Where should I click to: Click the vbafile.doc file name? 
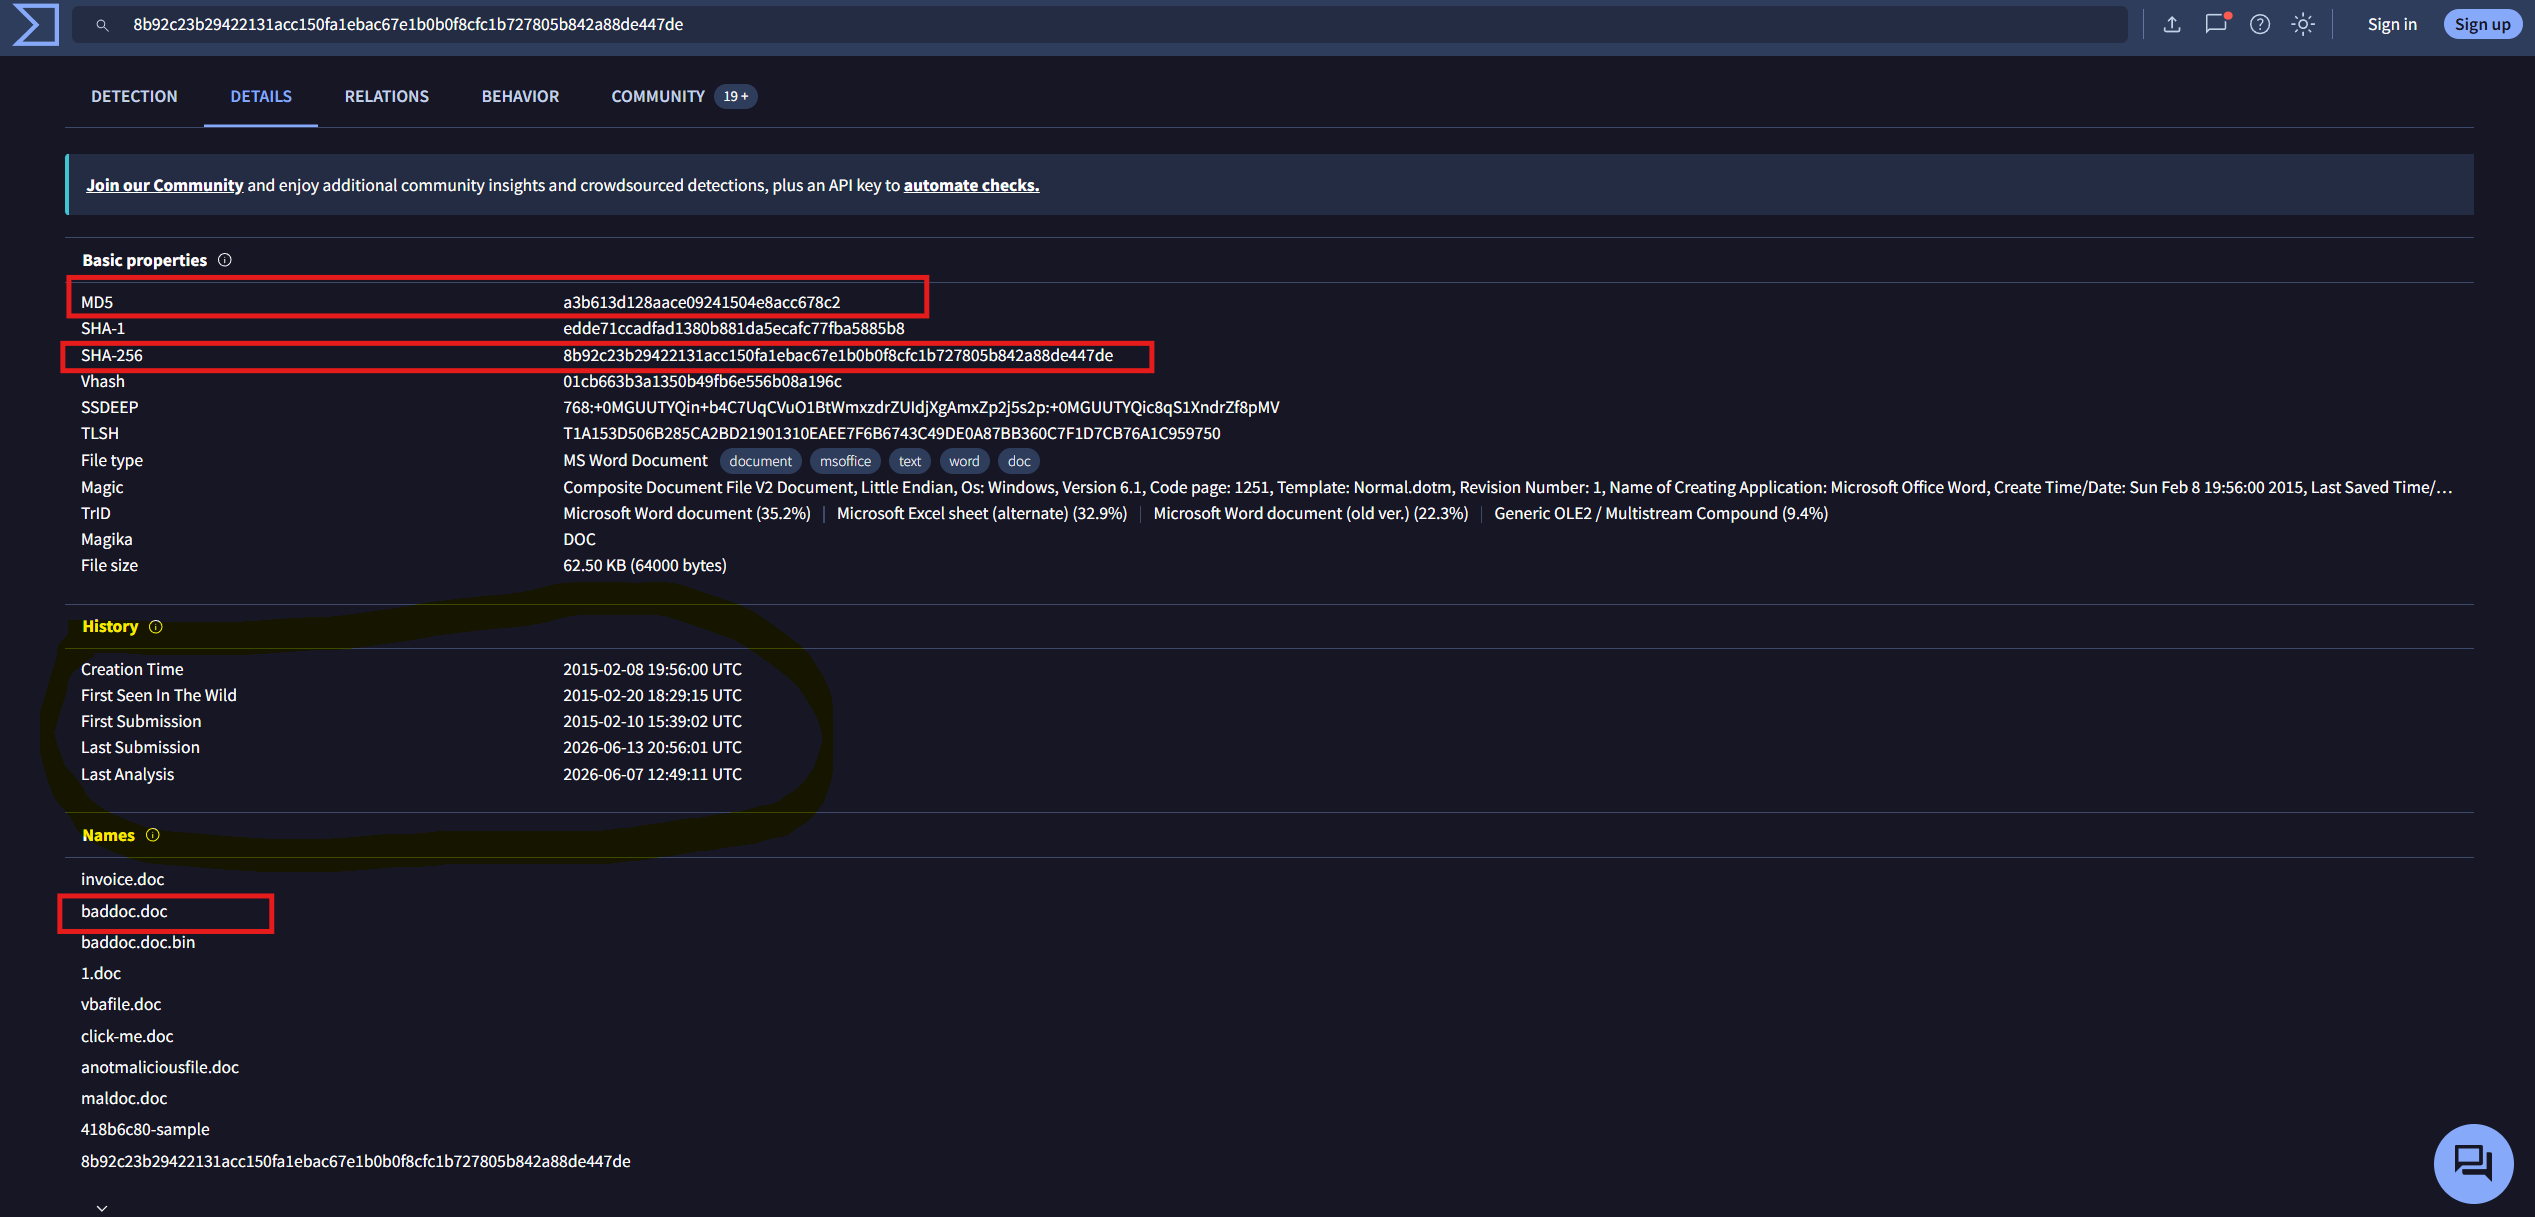pos(121,1004)
